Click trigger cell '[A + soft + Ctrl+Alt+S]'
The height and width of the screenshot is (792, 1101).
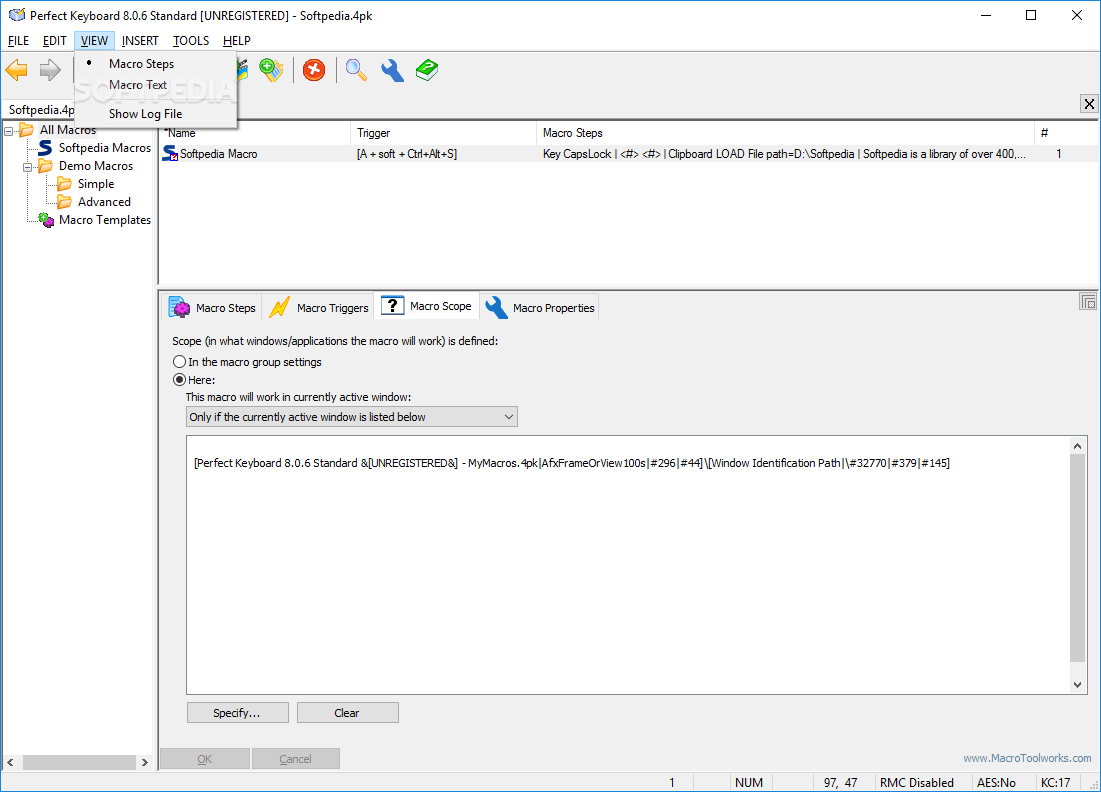407,154
